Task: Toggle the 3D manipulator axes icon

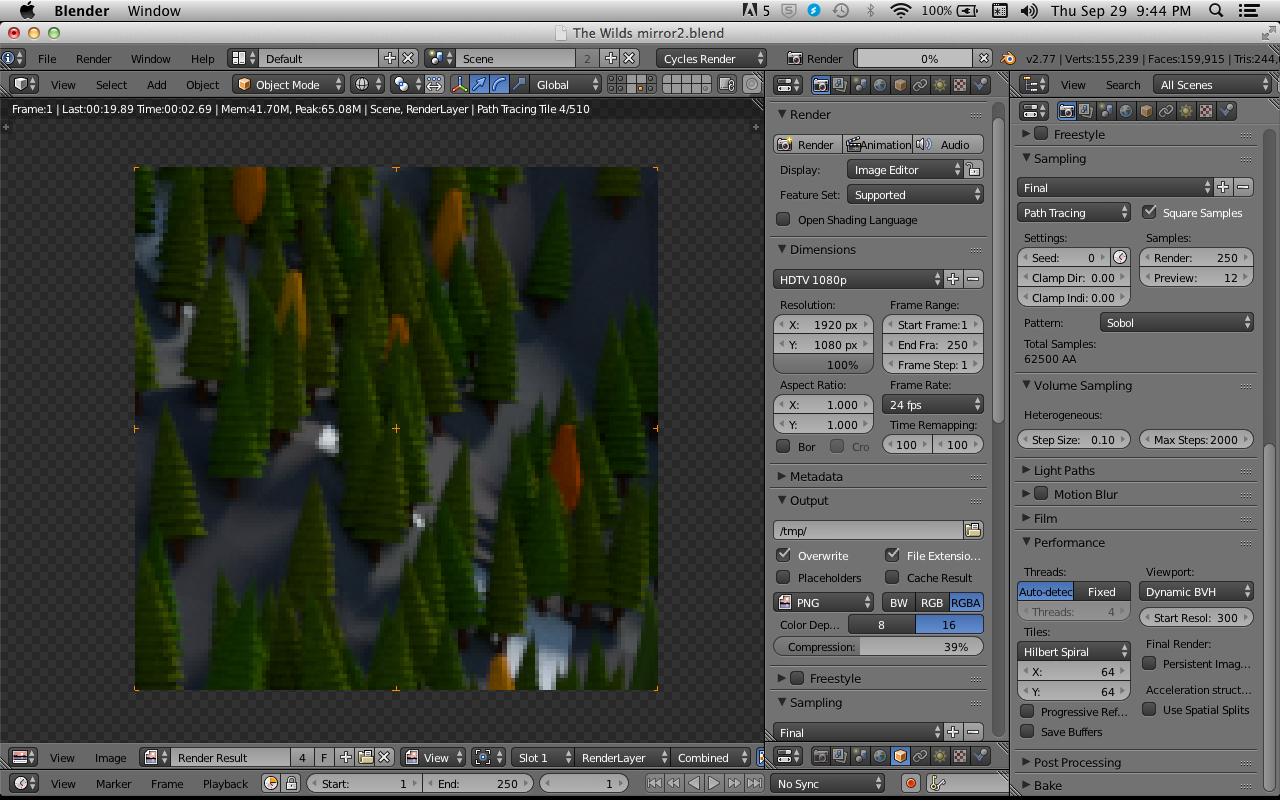Action: (x=460, y=85)
